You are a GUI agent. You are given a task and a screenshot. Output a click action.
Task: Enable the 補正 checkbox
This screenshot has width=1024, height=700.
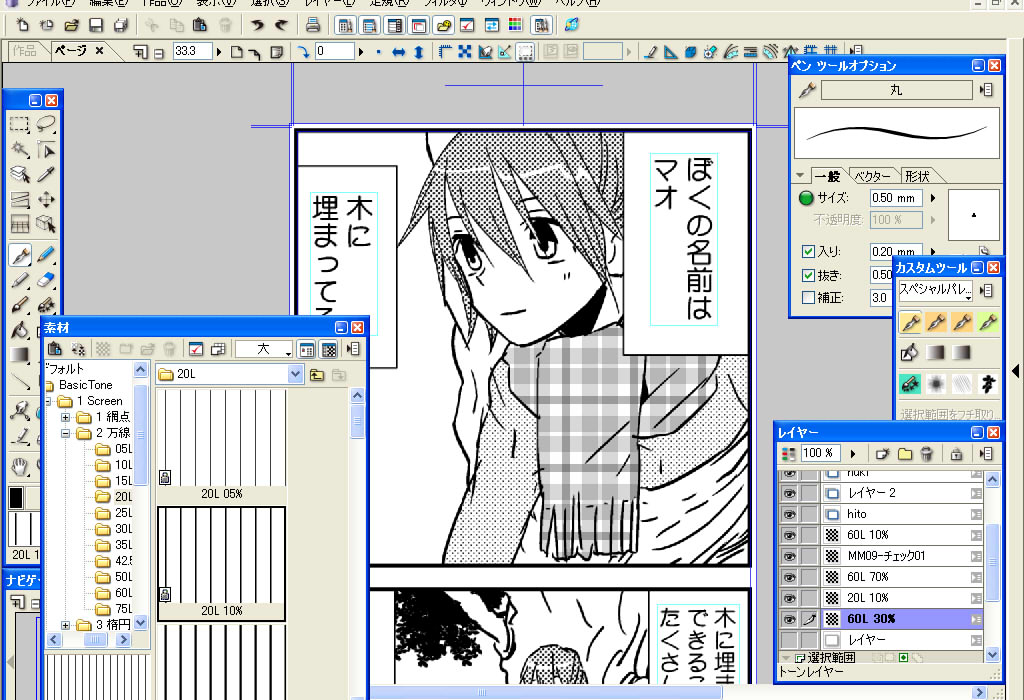[x=808, y=297]
